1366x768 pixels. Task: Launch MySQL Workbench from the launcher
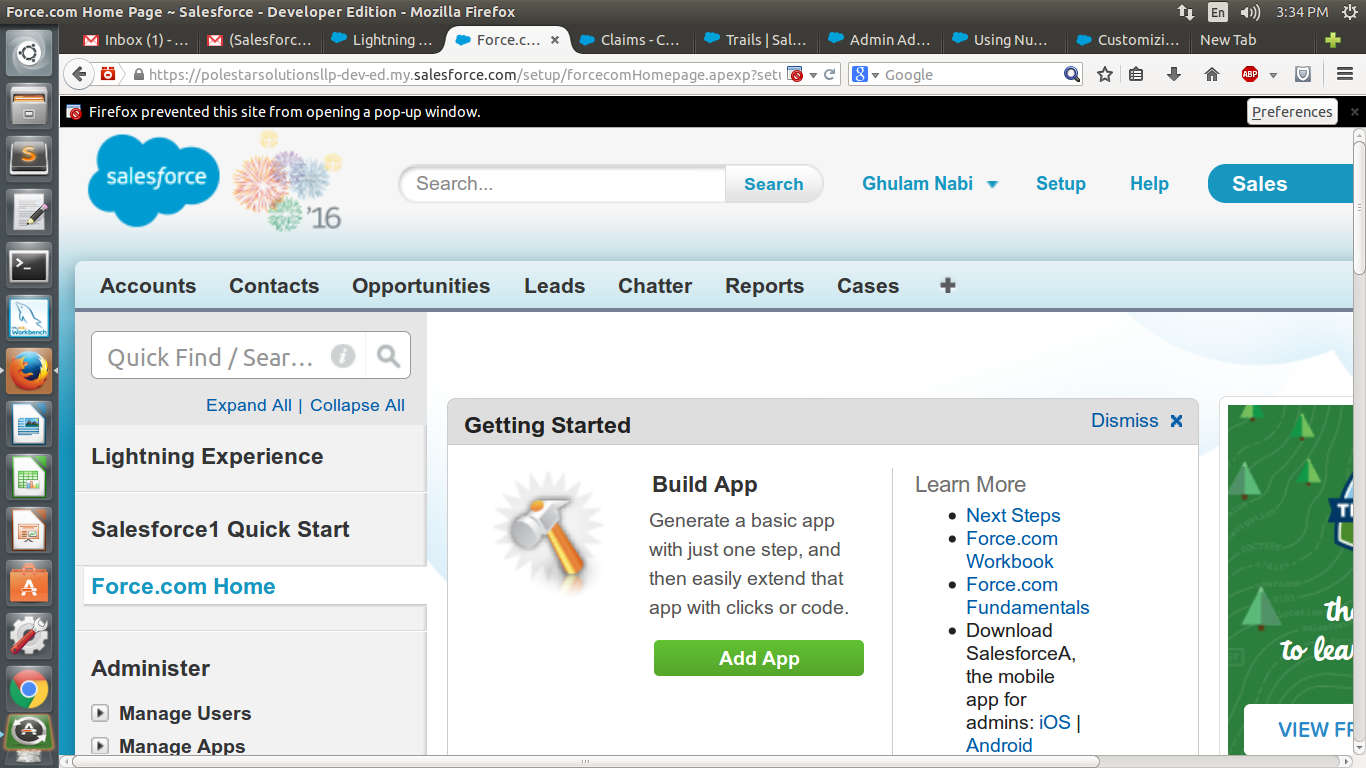pyautogui.click(x=29, y=318)
